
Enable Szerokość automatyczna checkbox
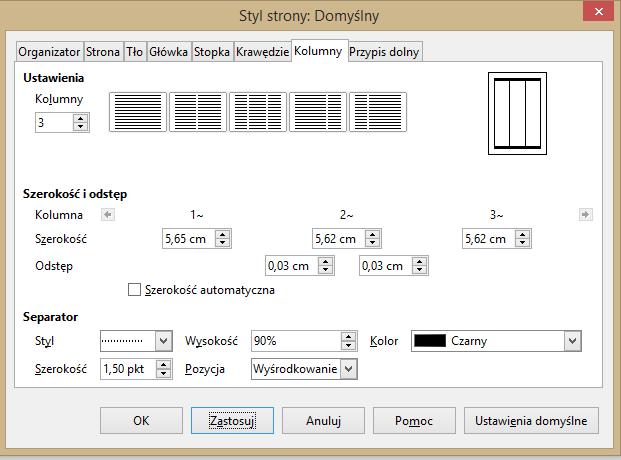tap(134, 290)
